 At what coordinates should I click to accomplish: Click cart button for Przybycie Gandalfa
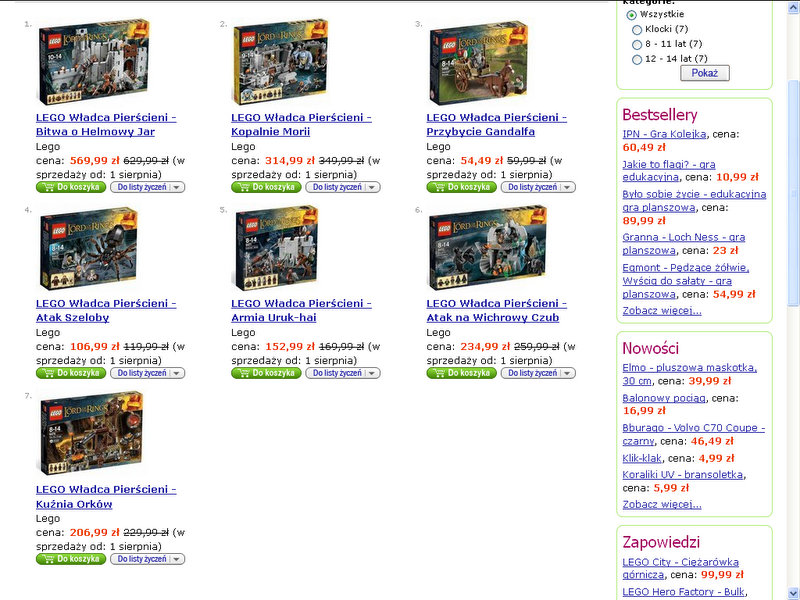point(461,187)
